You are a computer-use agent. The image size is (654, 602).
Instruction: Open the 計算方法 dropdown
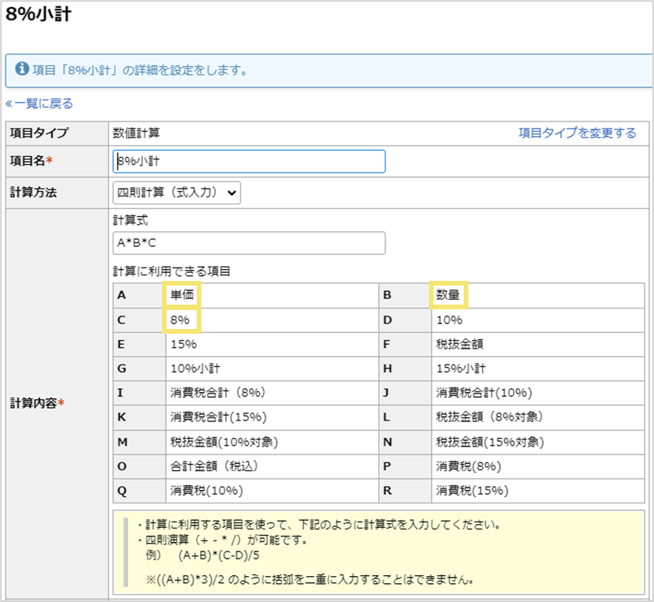177,193
